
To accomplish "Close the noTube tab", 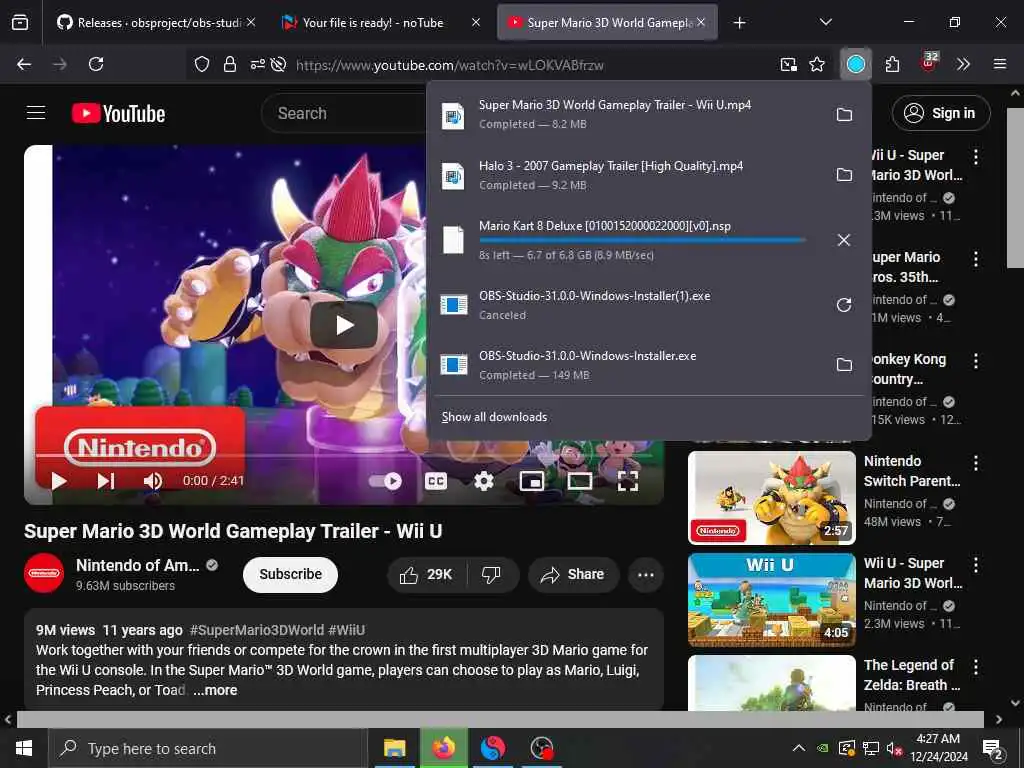I will coord(476,22).
